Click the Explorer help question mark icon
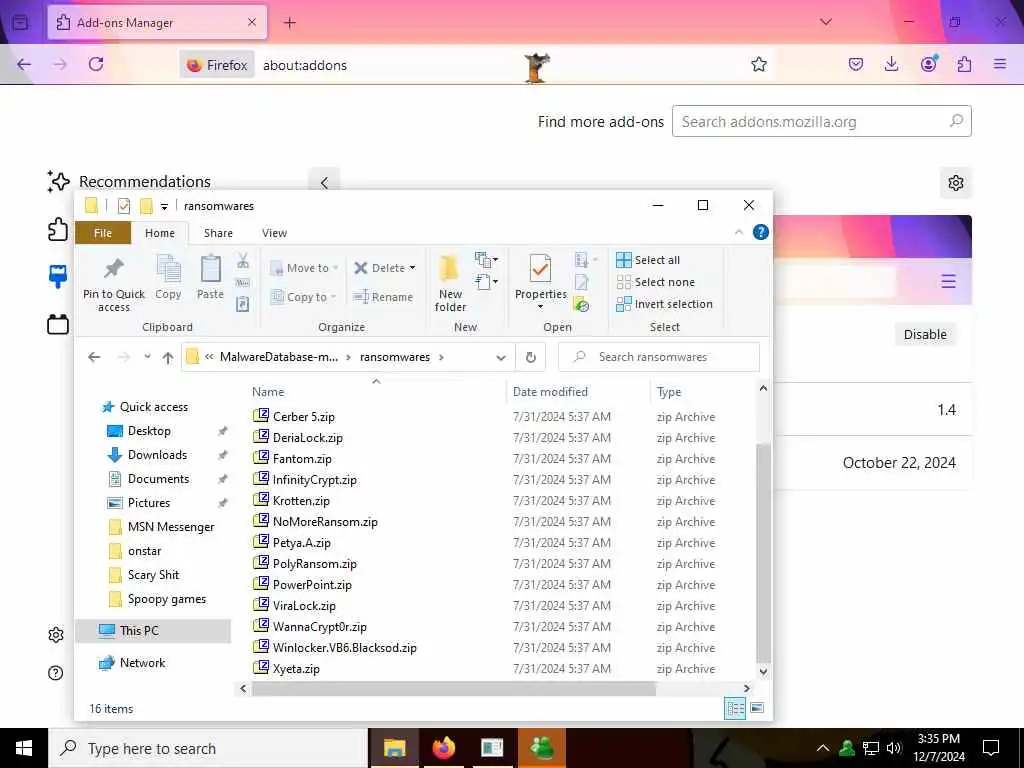This screenshot has width=1024, height=768. pos(761,232)
